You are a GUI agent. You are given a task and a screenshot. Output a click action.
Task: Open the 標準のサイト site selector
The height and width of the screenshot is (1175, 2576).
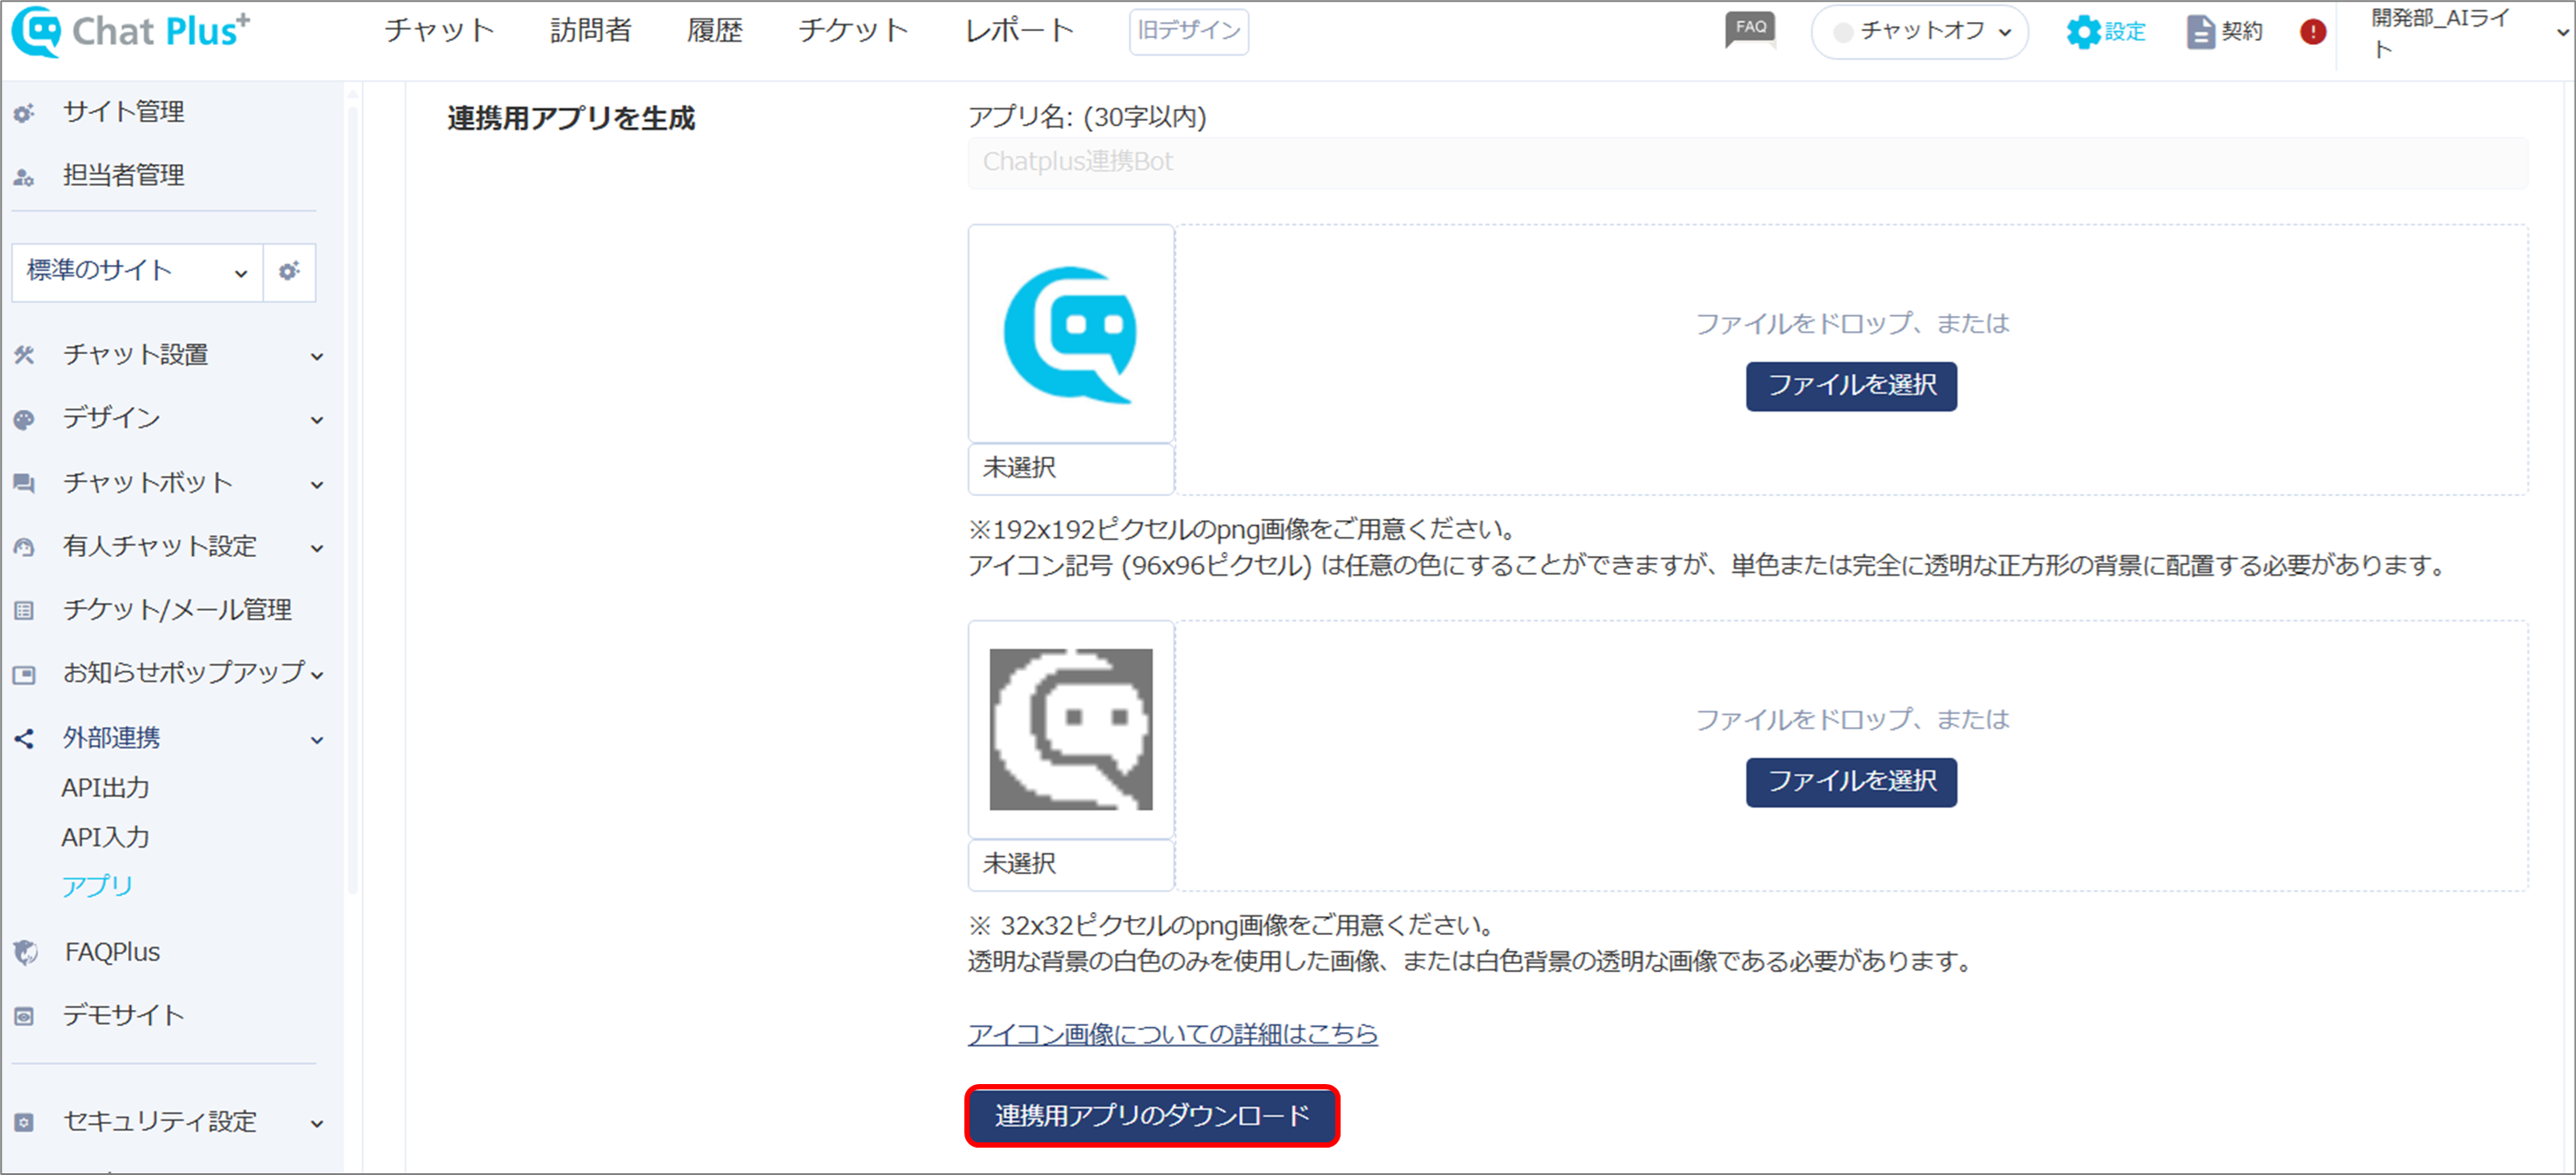(137, 271)
